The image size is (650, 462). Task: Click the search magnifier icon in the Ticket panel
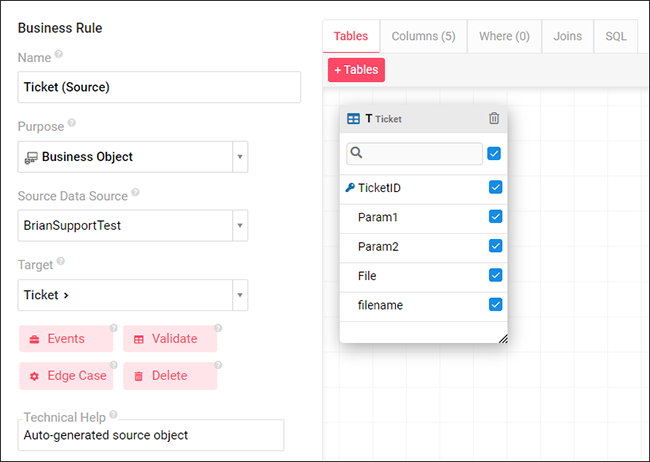357,154
